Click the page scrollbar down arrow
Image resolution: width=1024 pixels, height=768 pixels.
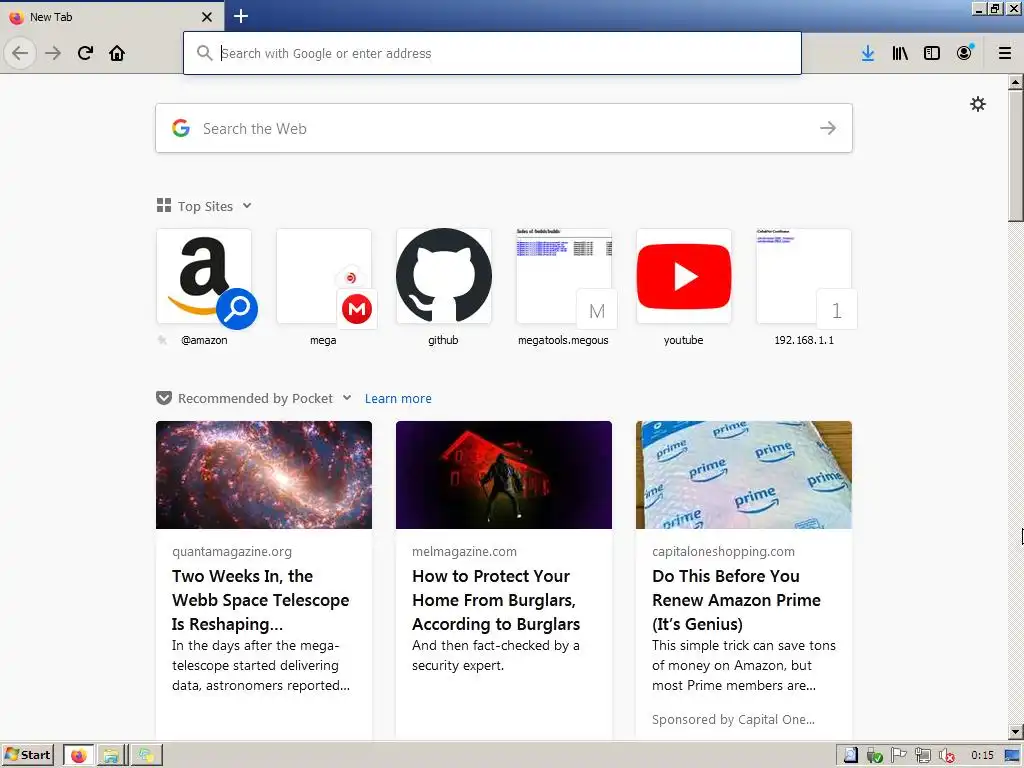1016,732
